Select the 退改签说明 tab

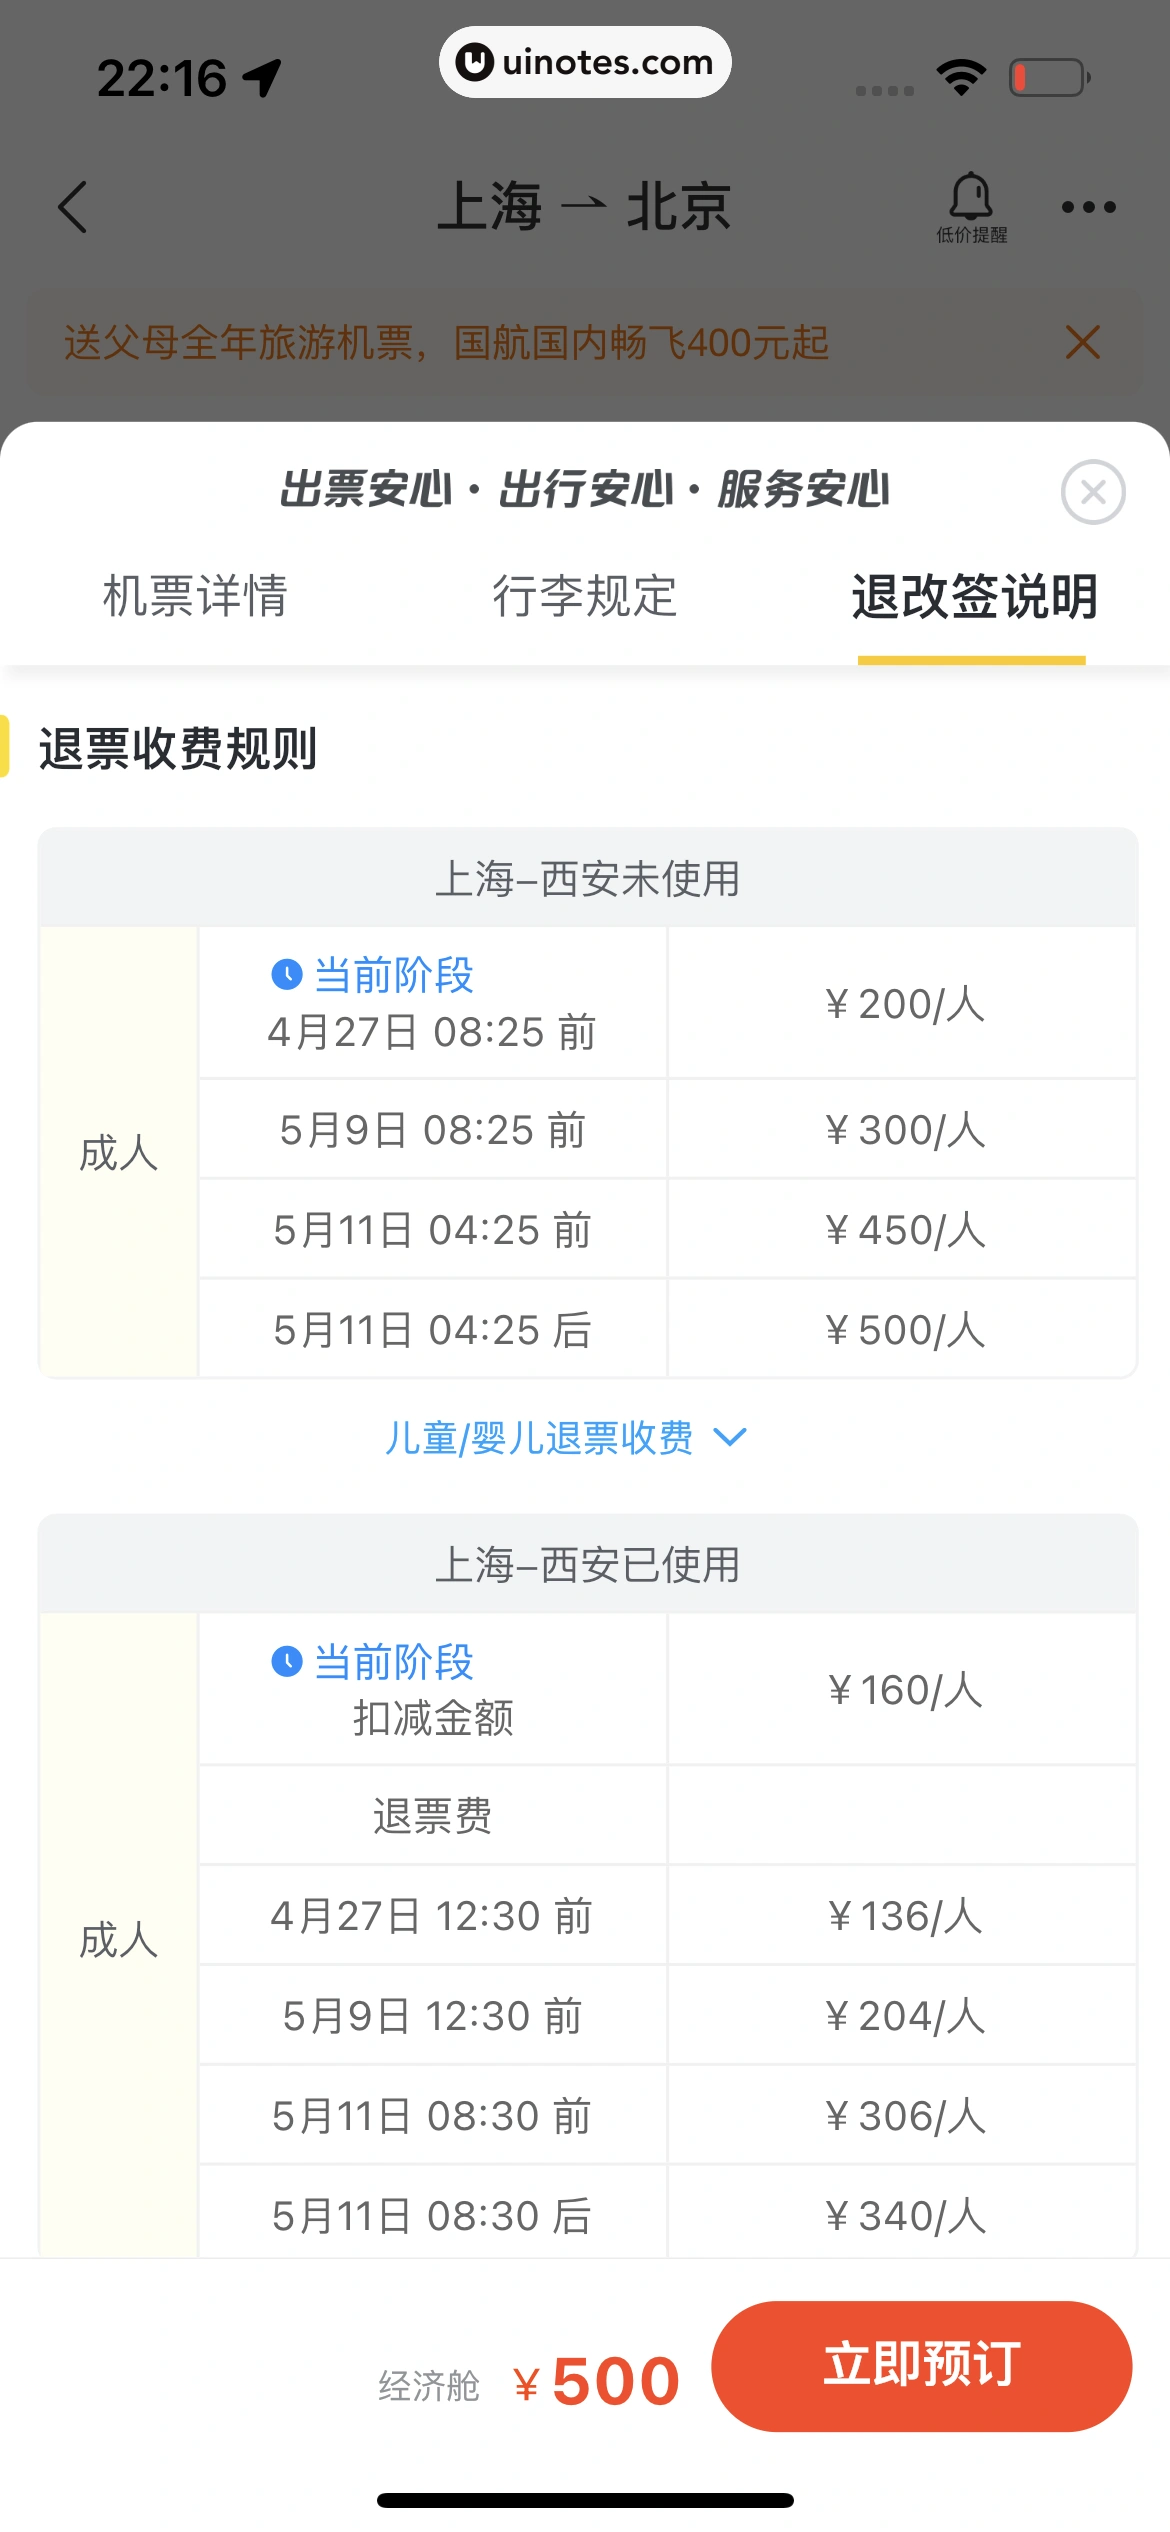[974, 596]
